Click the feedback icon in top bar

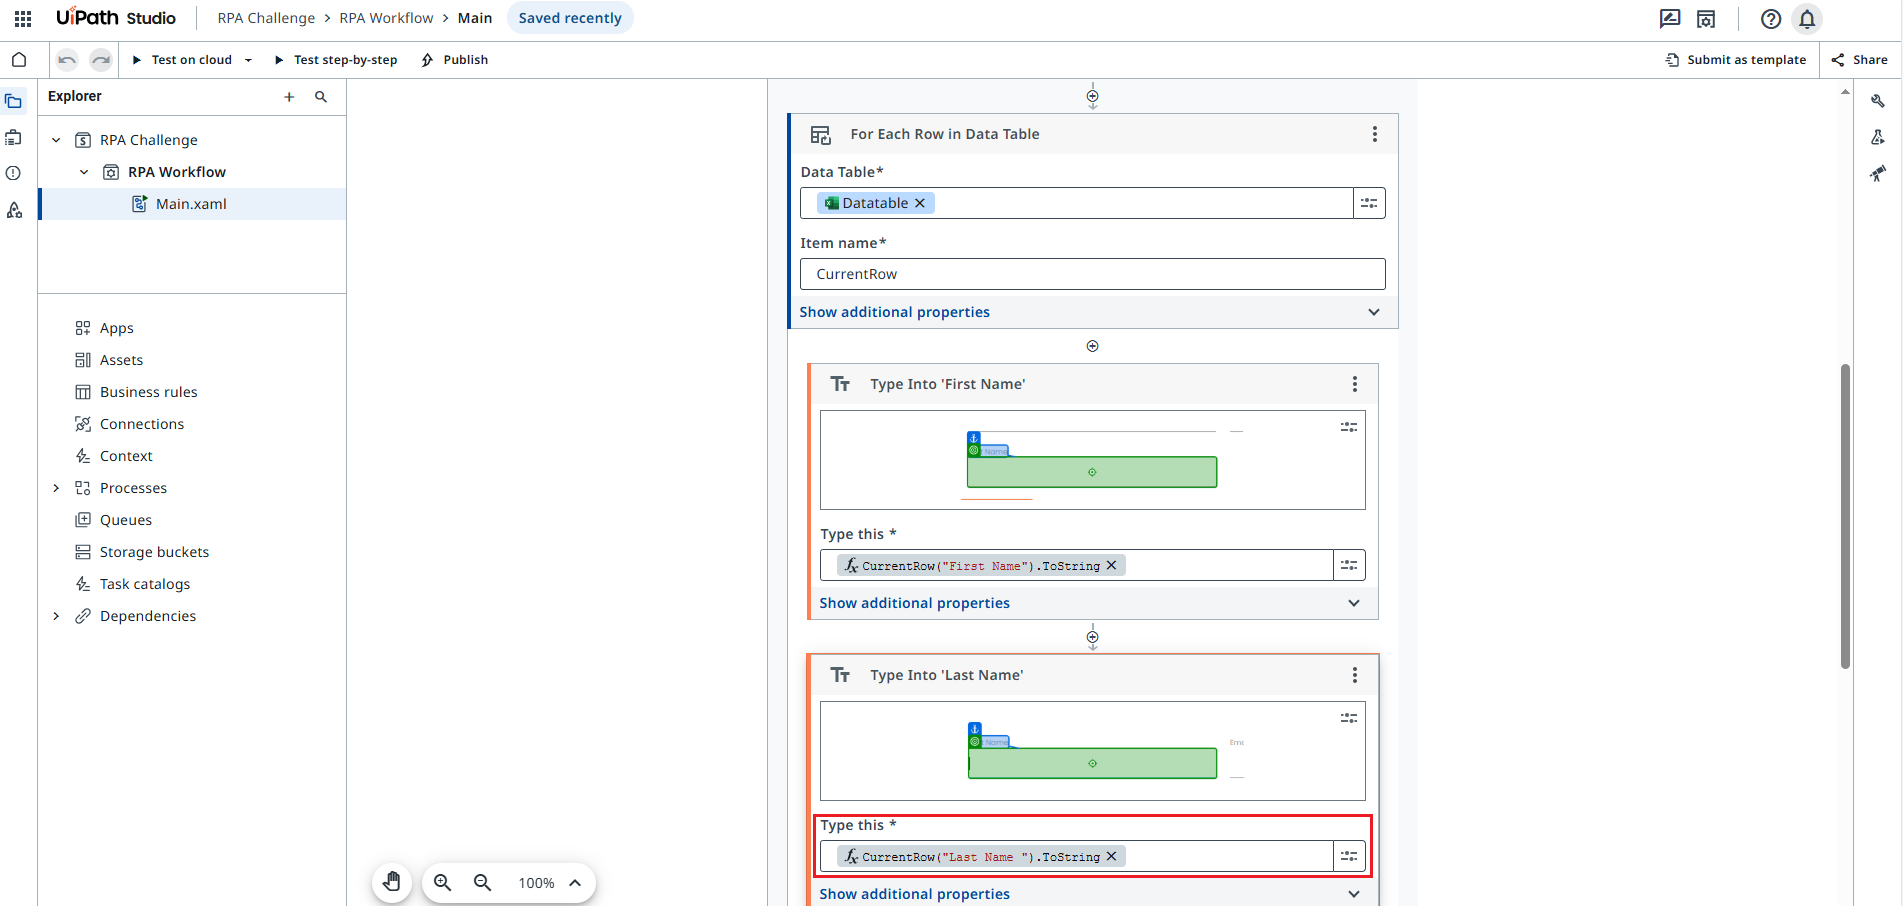[x=1668, y=18]
